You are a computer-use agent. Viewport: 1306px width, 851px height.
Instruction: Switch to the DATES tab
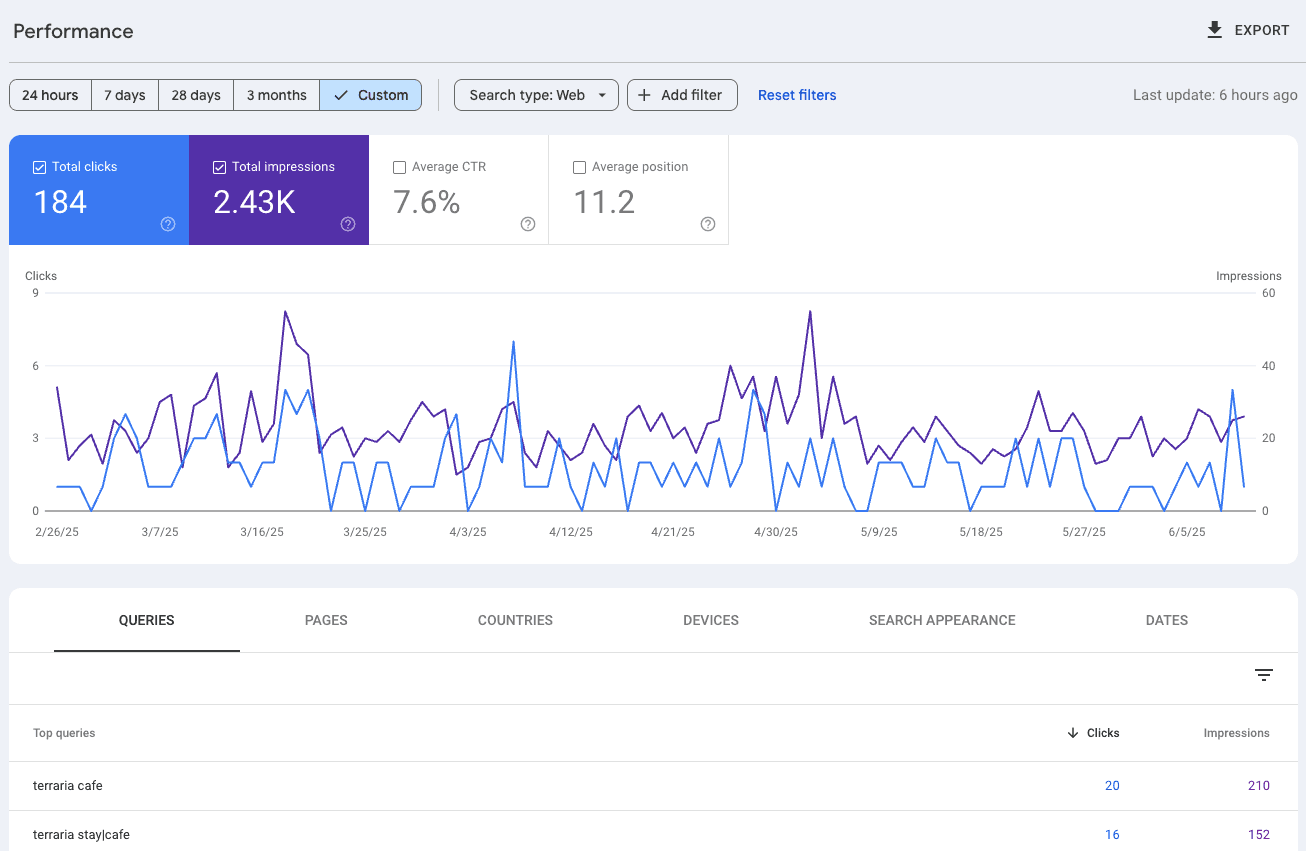1167,620
